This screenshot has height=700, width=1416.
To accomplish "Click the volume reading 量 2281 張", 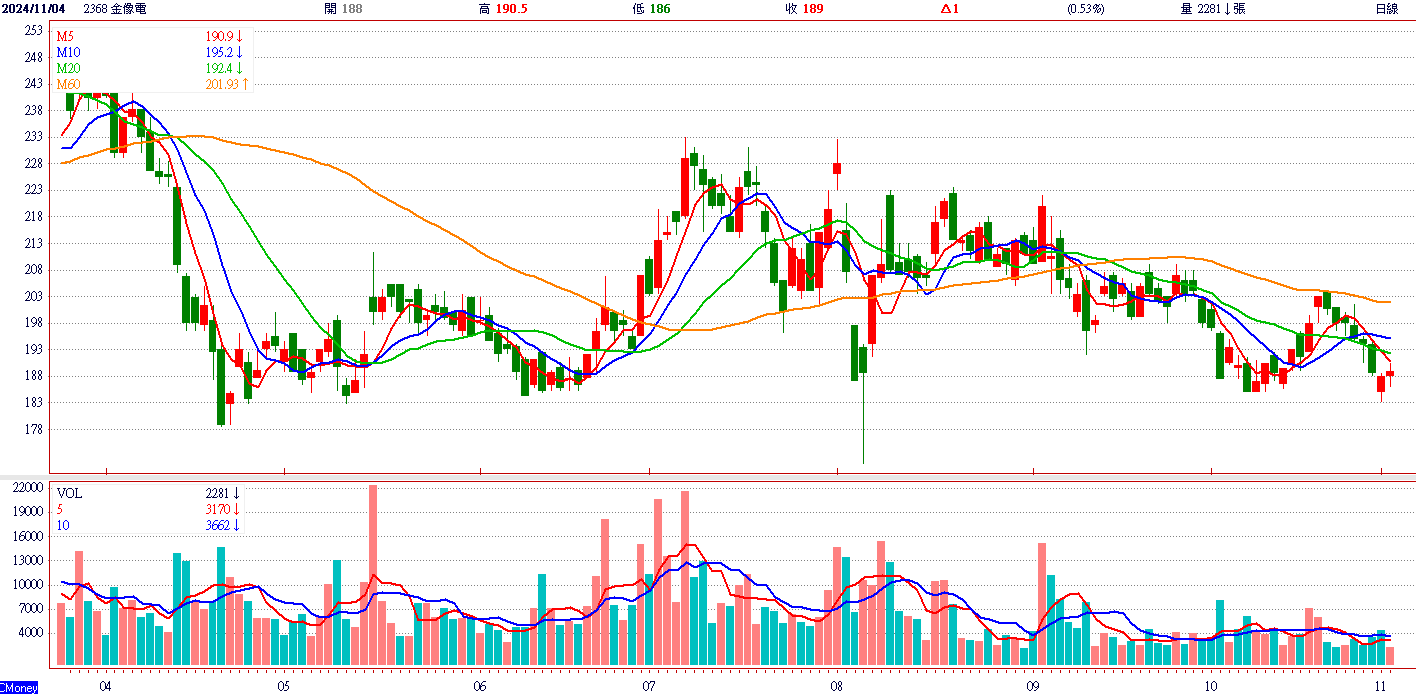I will [x=1212, y=9].
